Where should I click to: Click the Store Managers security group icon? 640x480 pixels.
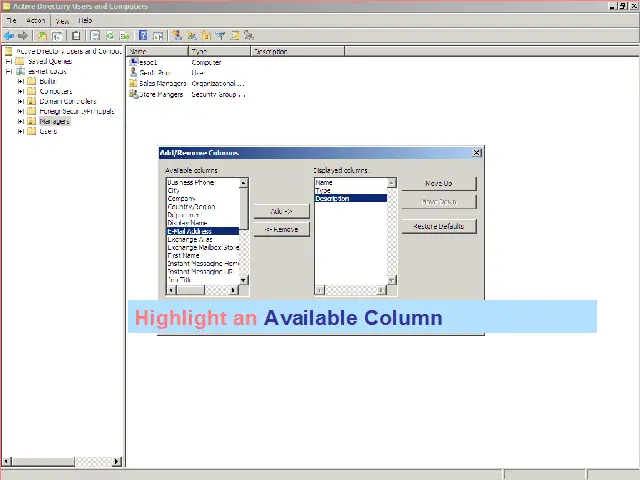tap(134, 95)
